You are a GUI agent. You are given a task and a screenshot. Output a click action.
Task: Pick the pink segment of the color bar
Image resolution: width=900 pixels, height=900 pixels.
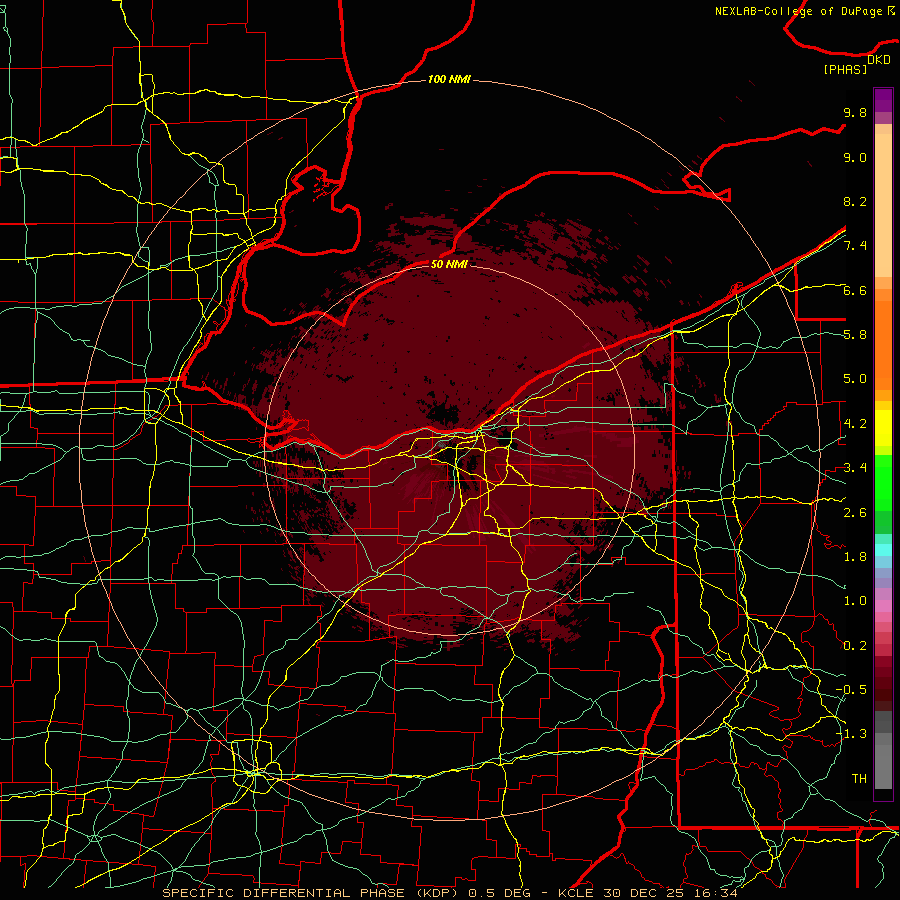point(883,606)
